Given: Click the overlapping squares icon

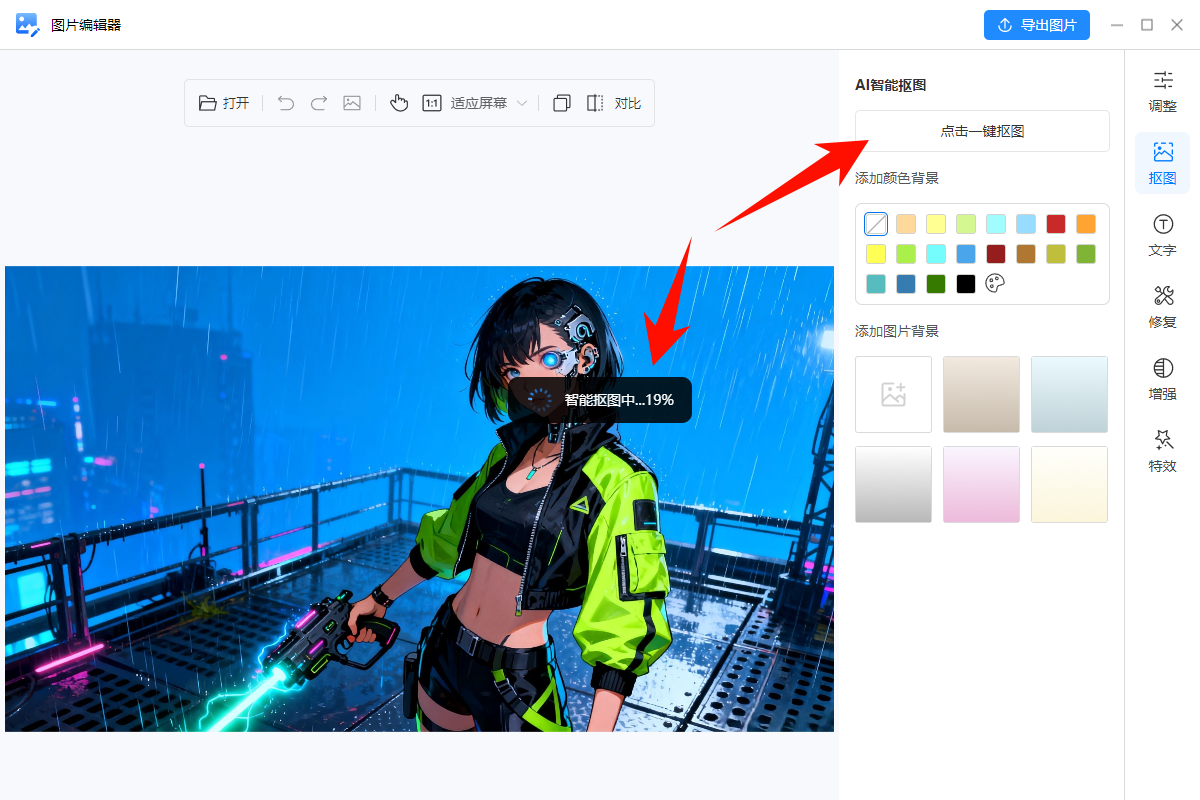Looking at the screenshot, I should [562, 103].
